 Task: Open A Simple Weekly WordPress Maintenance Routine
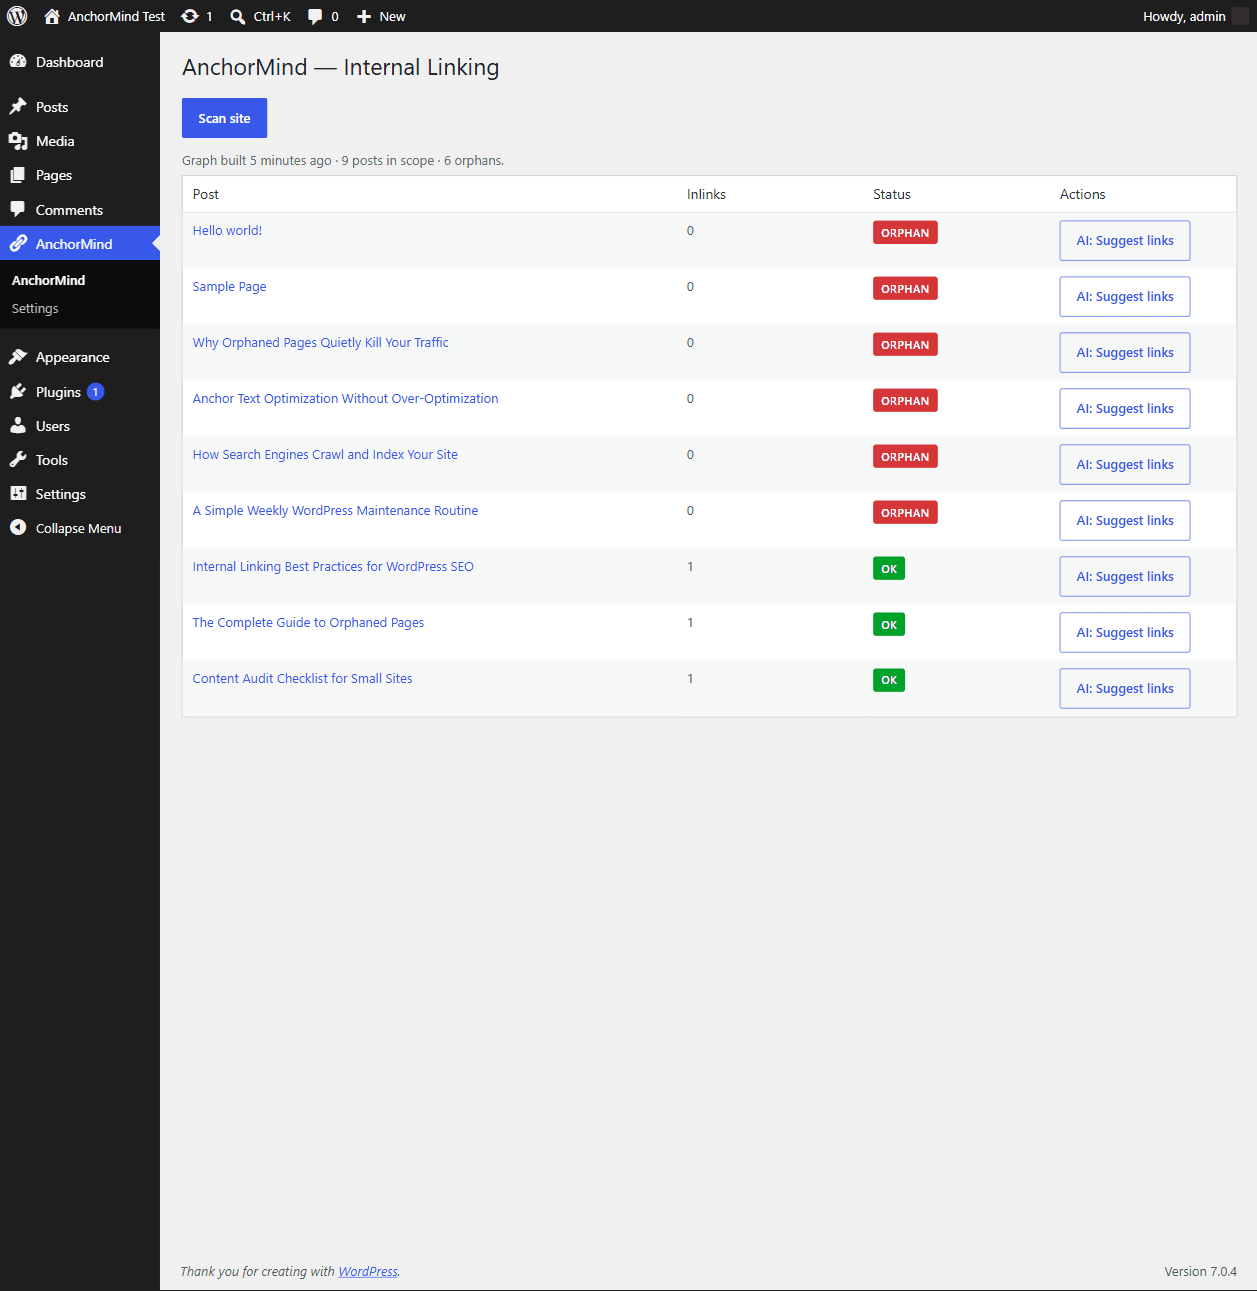335,510
